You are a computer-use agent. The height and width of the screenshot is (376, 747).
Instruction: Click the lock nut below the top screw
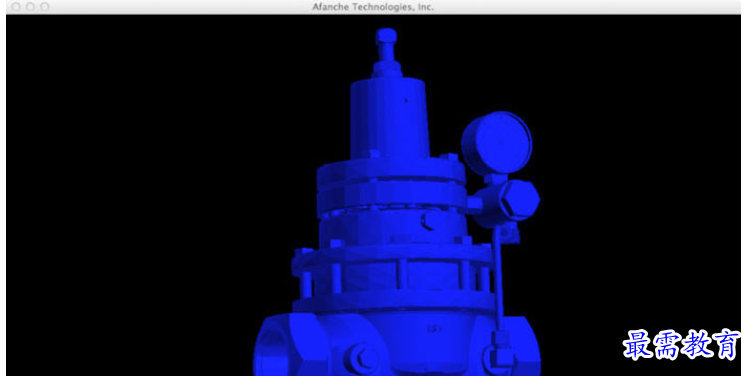386,68
